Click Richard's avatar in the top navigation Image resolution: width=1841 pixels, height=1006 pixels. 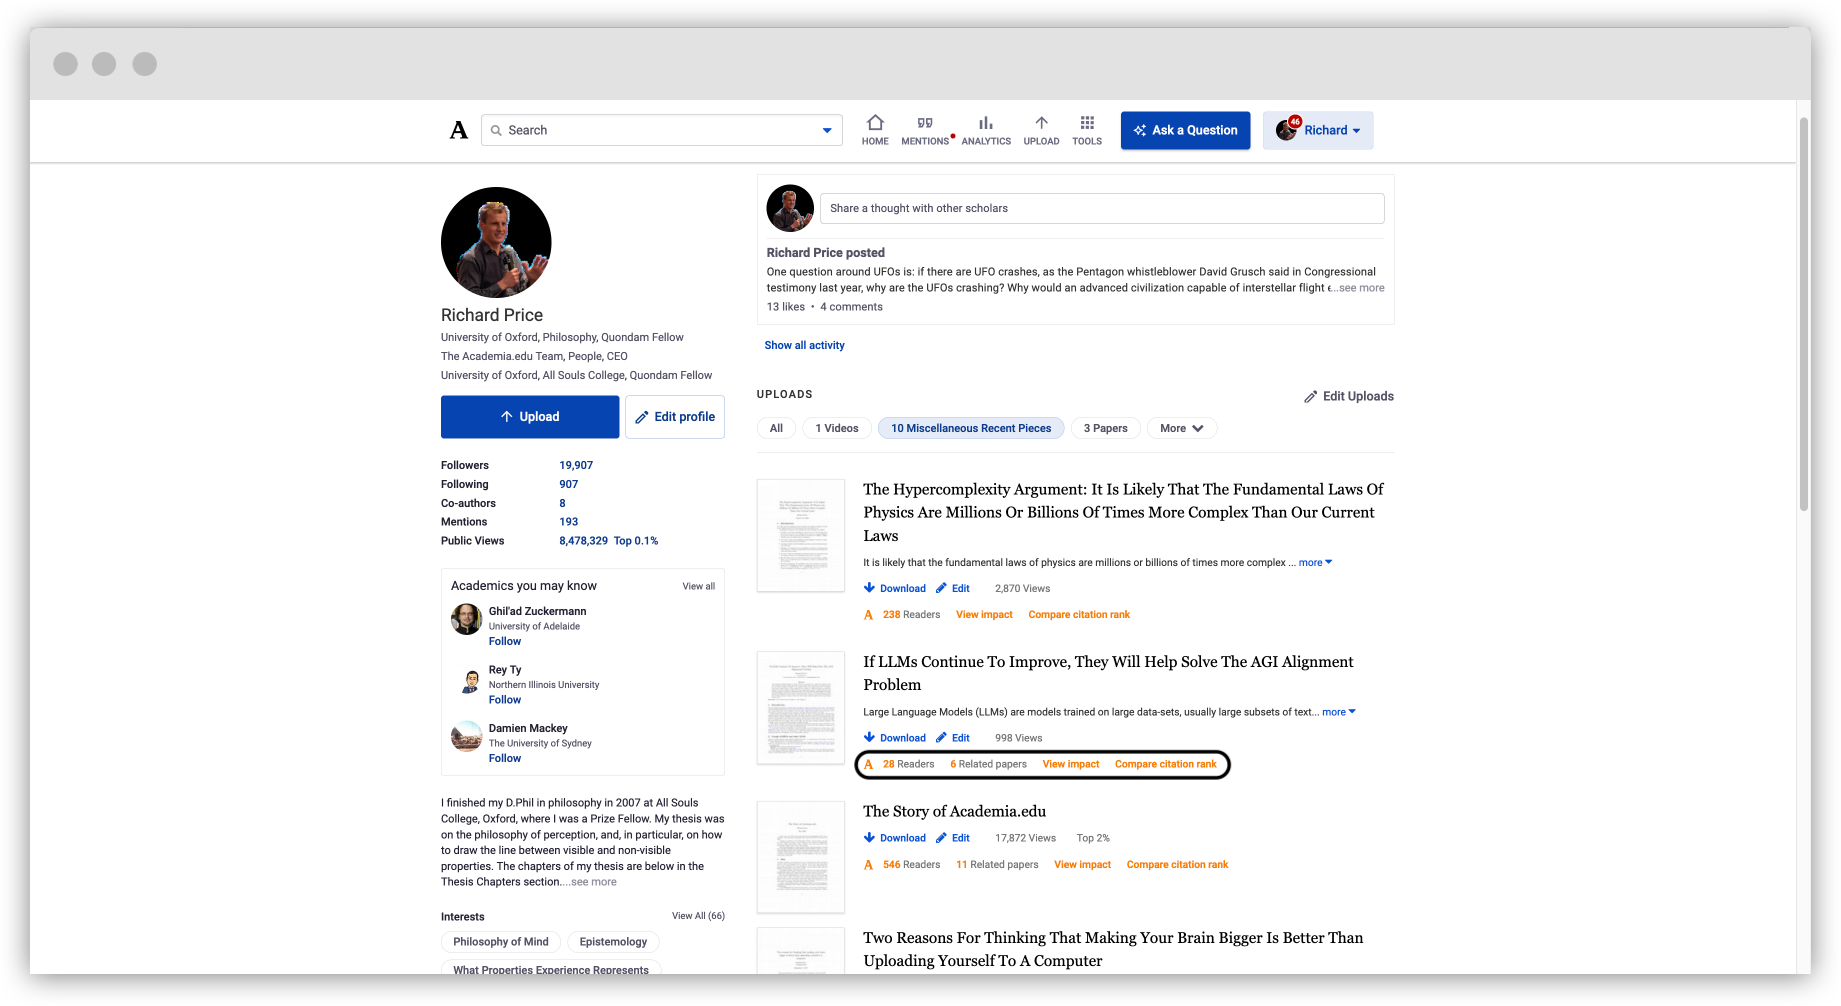[x=1286, y=131]
